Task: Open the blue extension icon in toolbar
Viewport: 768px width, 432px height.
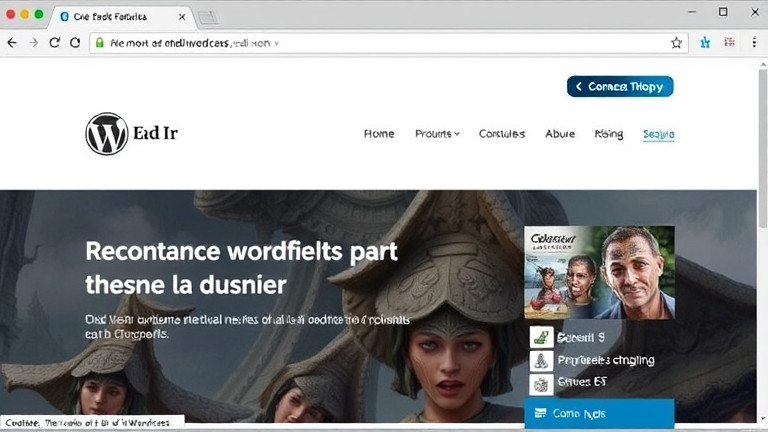Action: (x=705, y=43)
